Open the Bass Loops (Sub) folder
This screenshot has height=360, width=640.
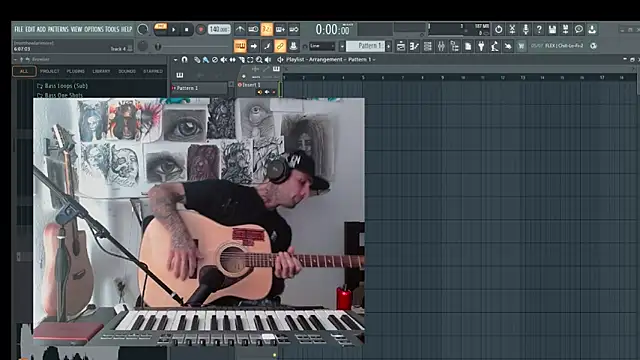(x=66, y=86)
